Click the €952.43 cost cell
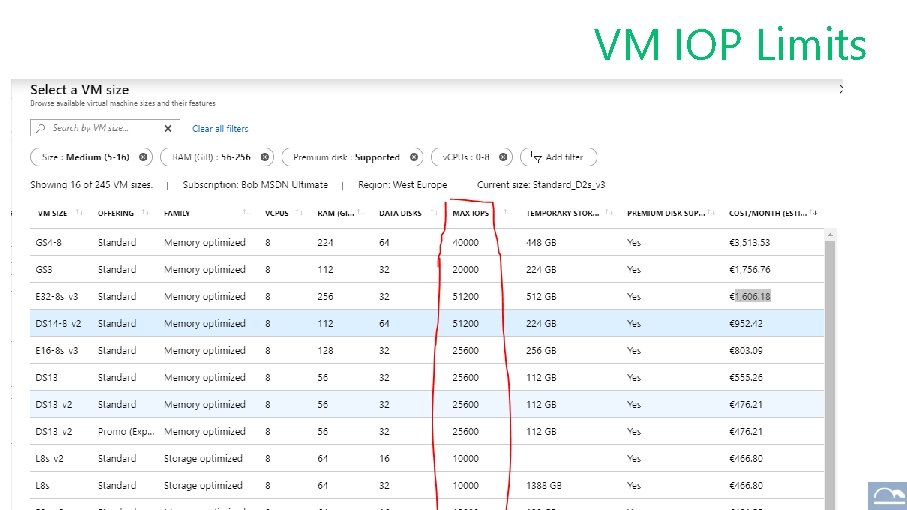 (746, 324)
